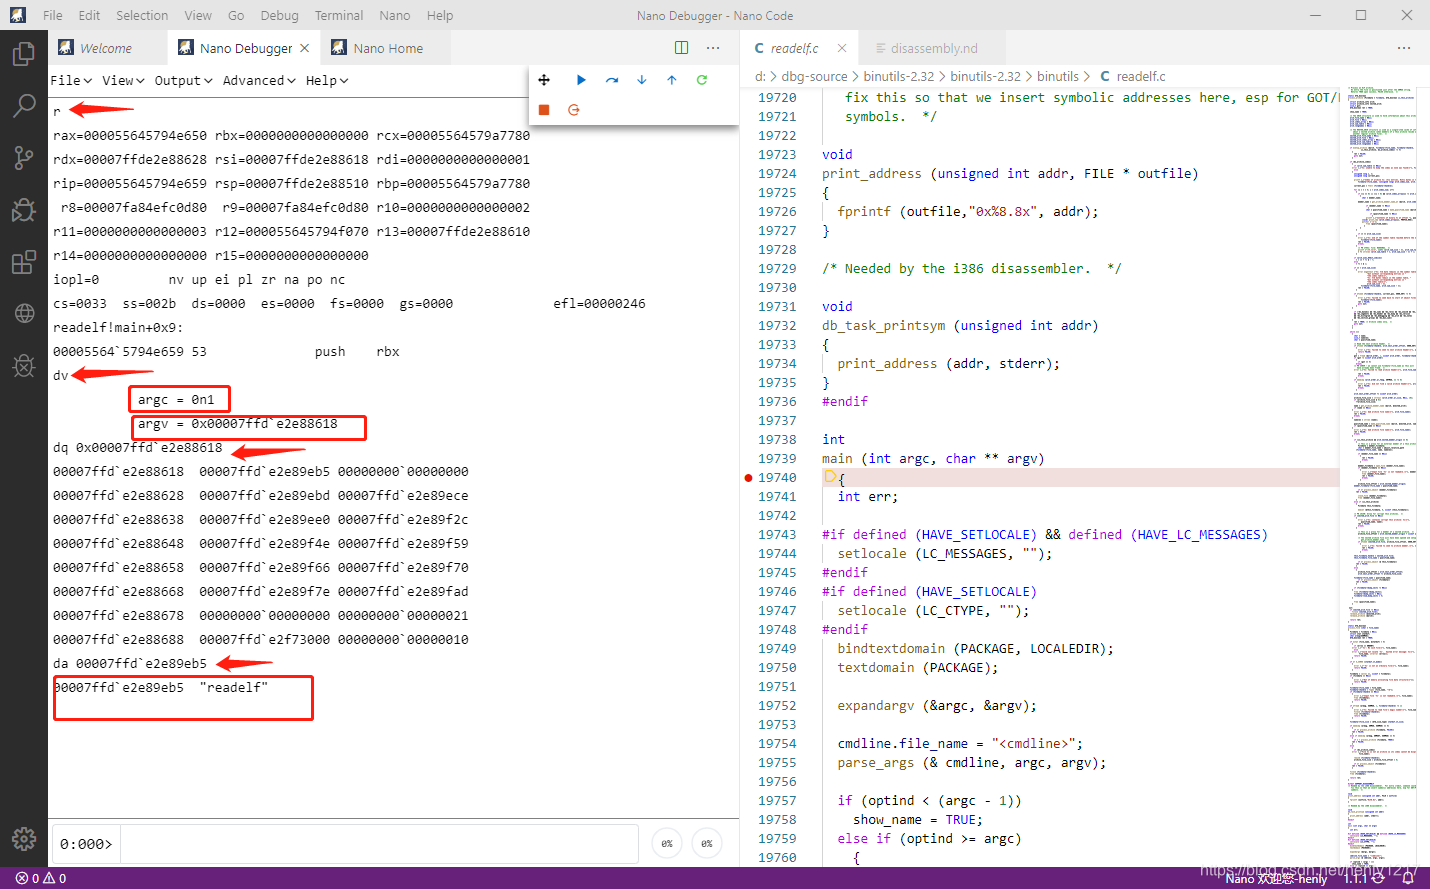Viewport: 1430px width, 889px height.
Task: Close the readelf.c tab
Action: 842,48
